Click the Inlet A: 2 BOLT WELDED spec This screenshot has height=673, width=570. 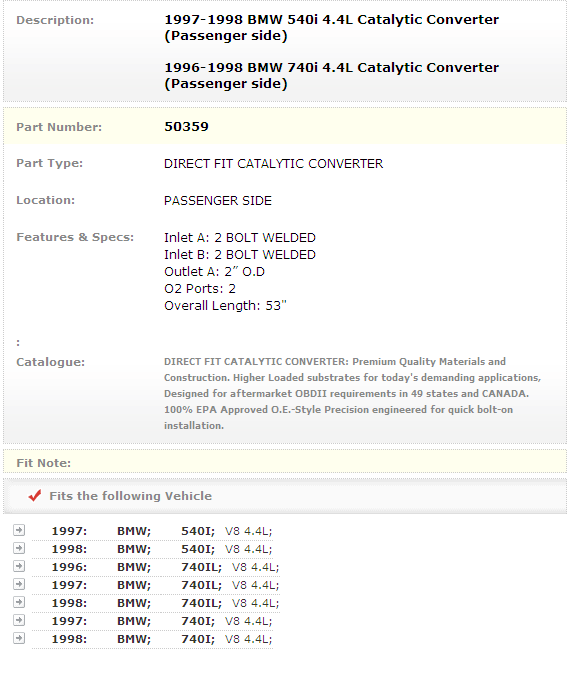click(x=240, y=237)
